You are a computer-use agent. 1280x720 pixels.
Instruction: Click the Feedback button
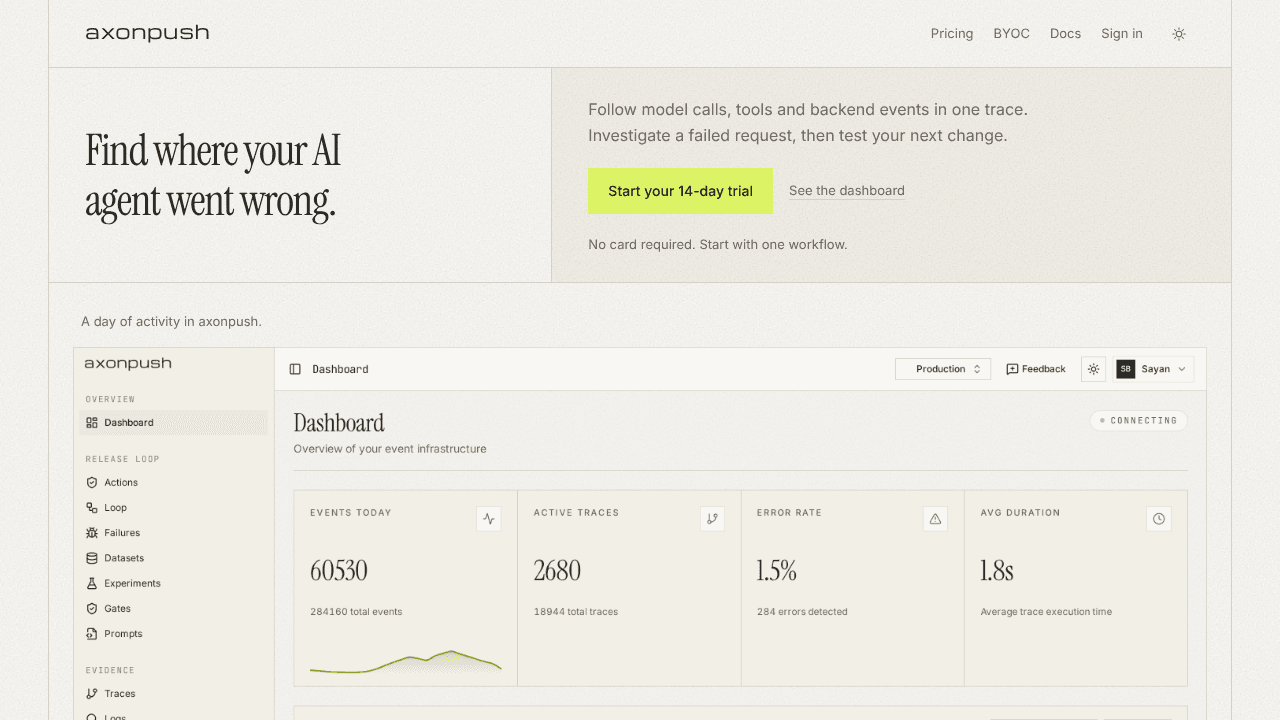point(1036,369)
